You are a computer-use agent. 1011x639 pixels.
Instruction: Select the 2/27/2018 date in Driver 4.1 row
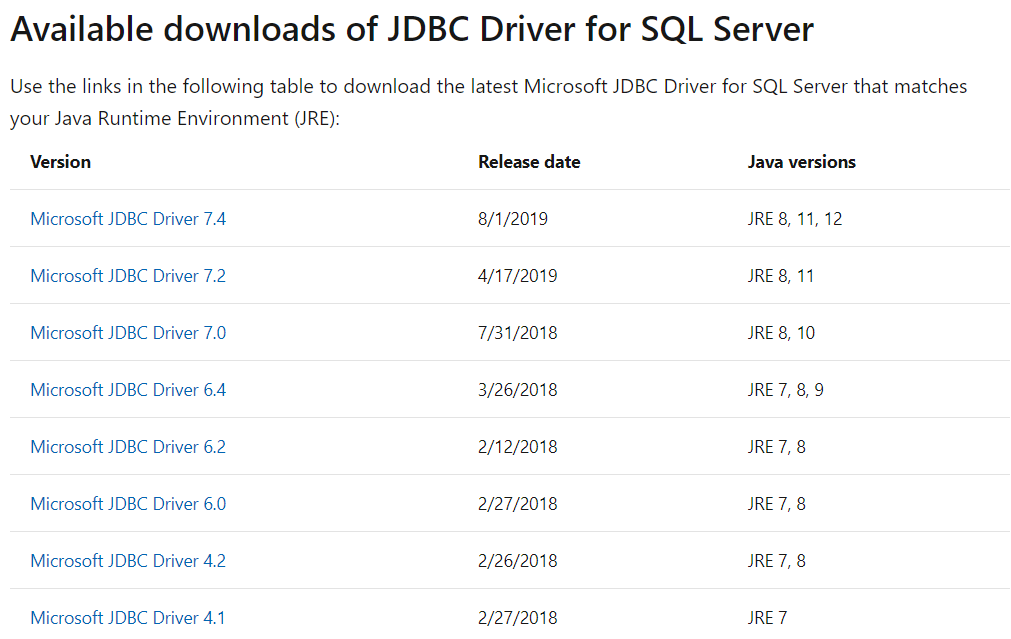coord(517,618)
